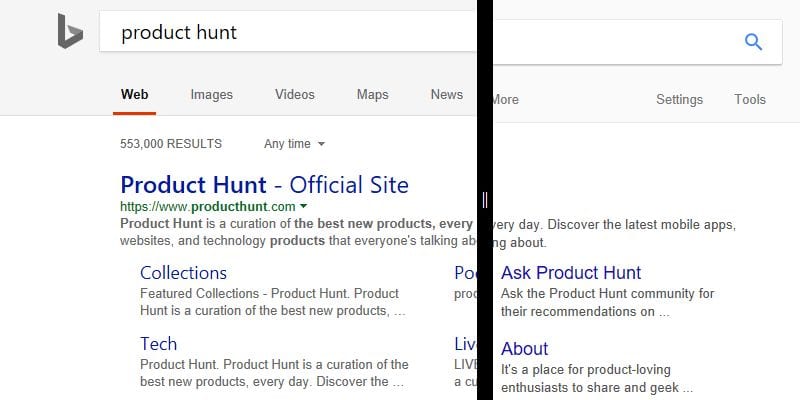
Task: Open the Videos tab
Action: [294, 95]
